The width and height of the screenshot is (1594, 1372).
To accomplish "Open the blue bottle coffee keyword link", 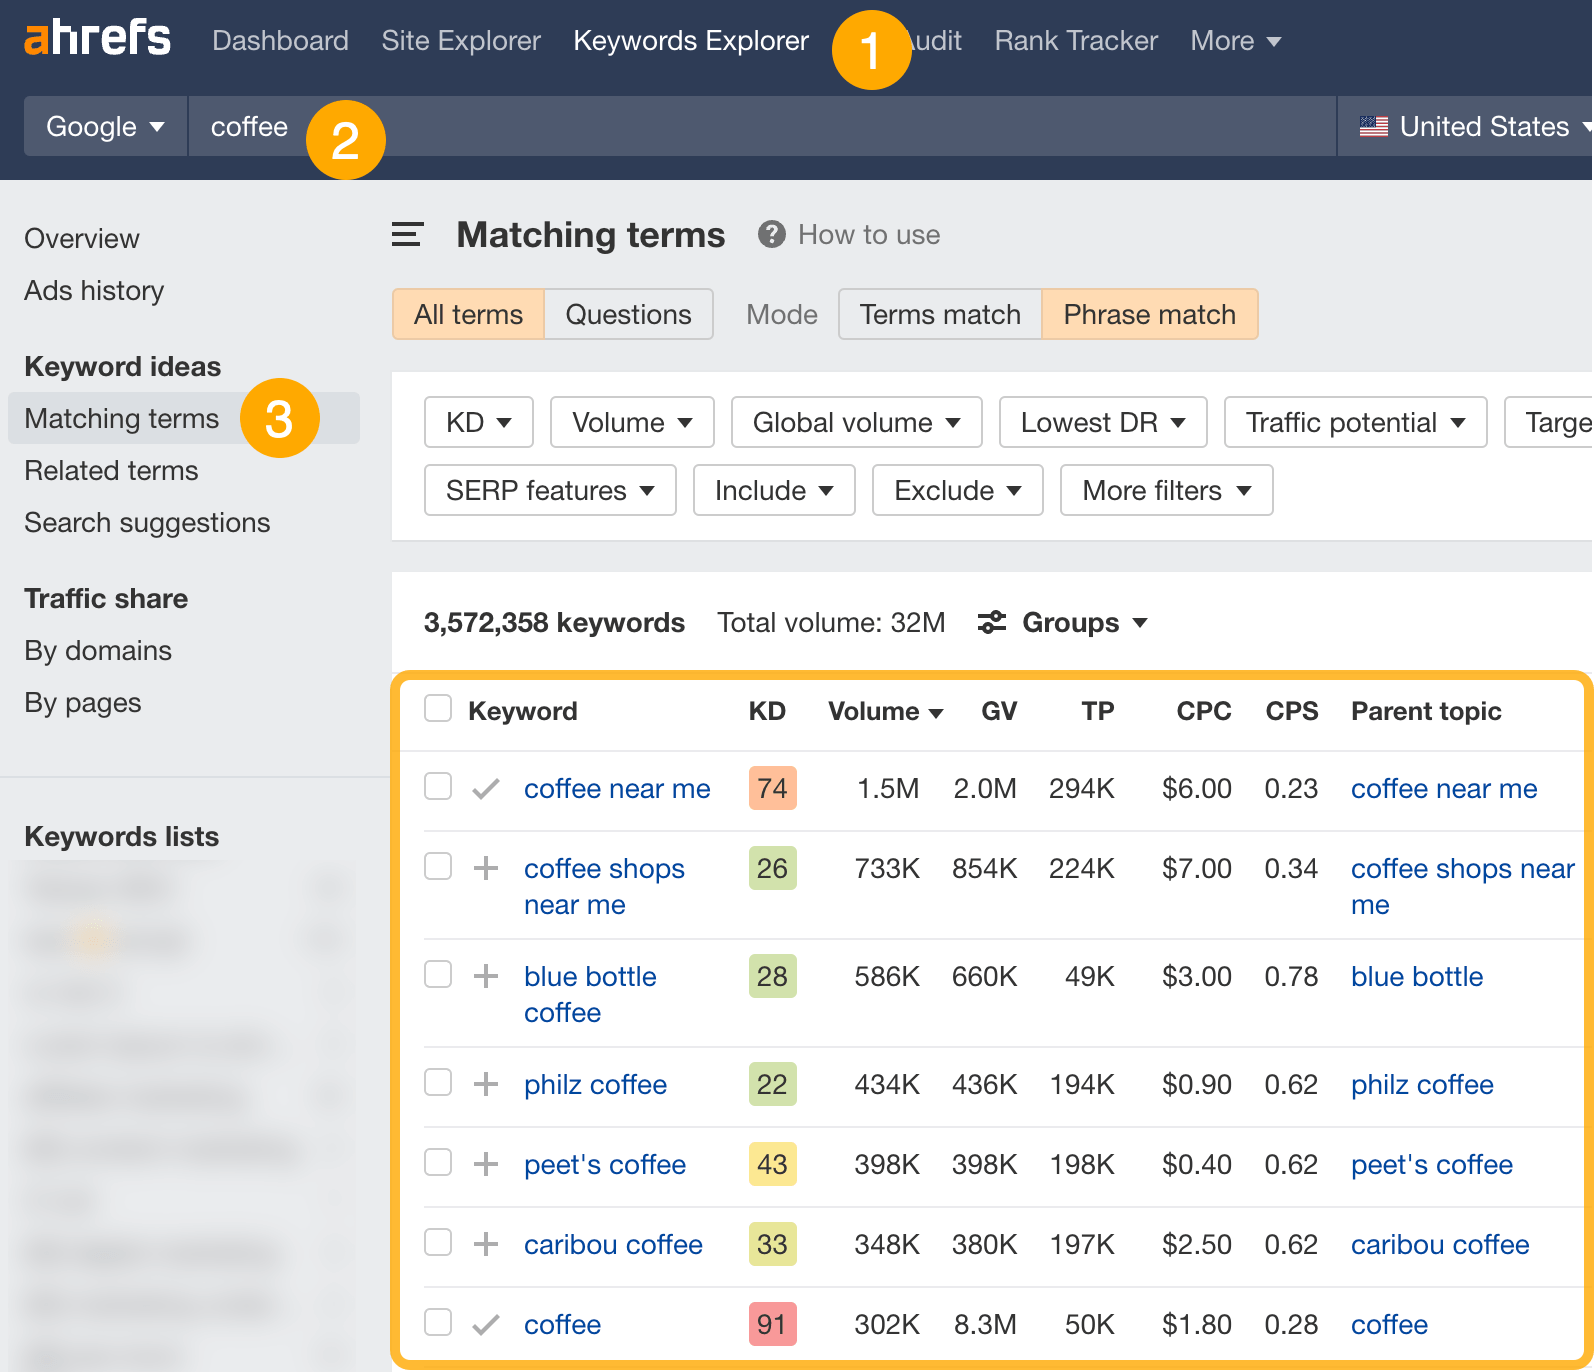I will click(x=590, y=994).
